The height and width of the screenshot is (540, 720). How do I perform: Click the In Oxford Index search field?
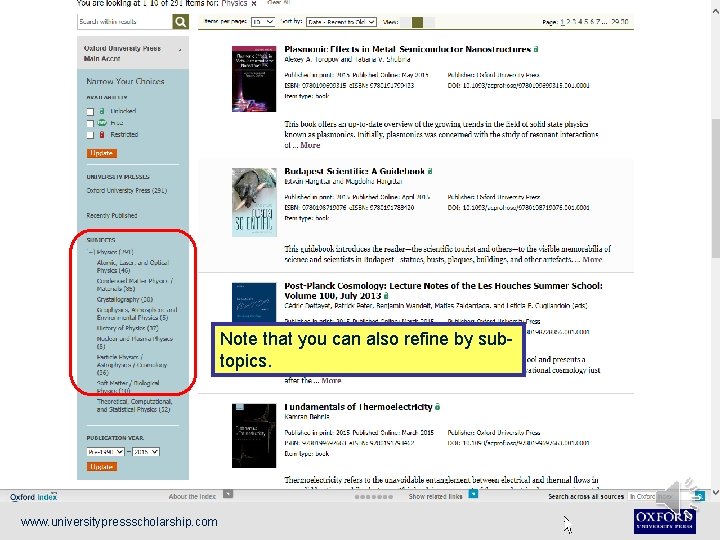(660, 496)
